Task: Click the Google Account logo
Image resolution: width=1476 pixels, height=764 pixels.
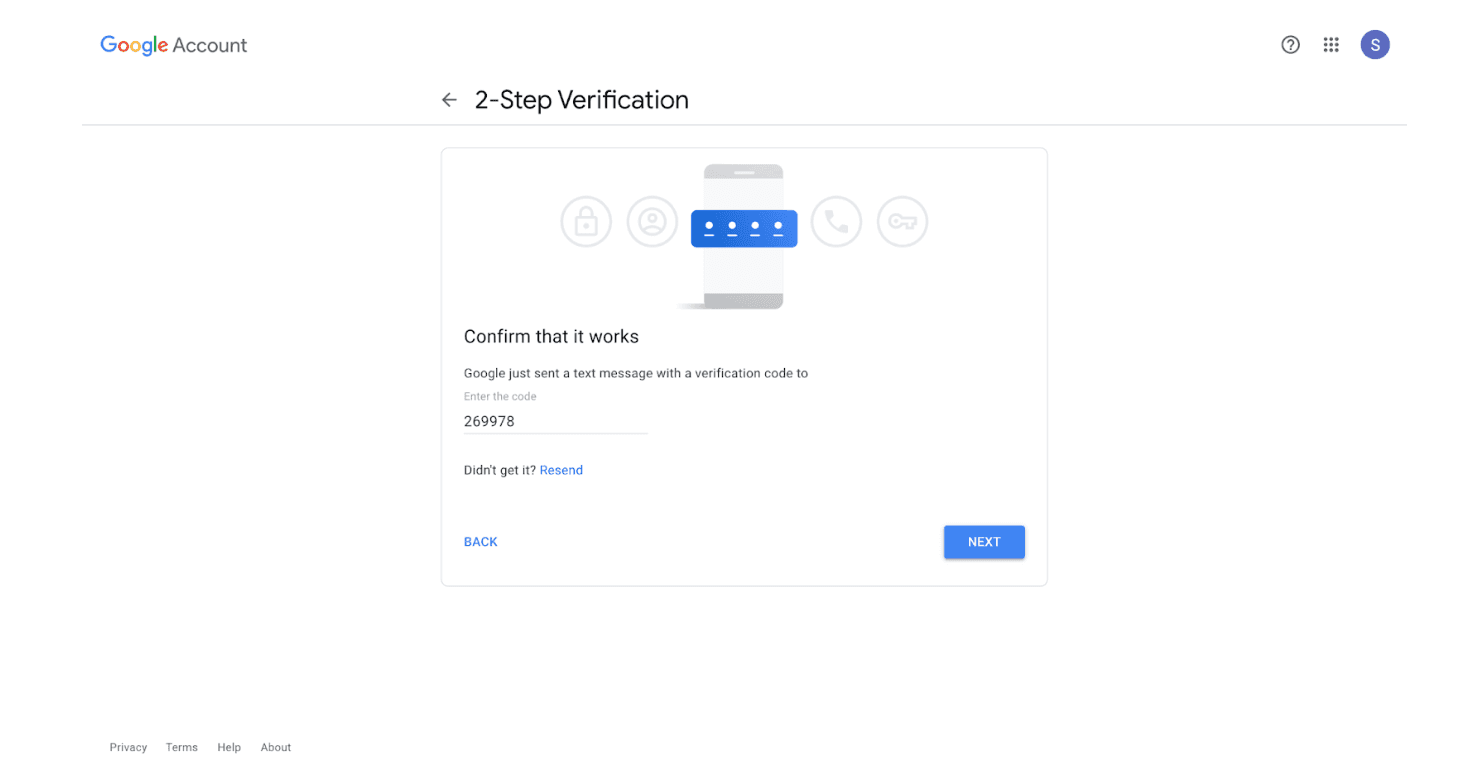Action: tap(173, 45)
